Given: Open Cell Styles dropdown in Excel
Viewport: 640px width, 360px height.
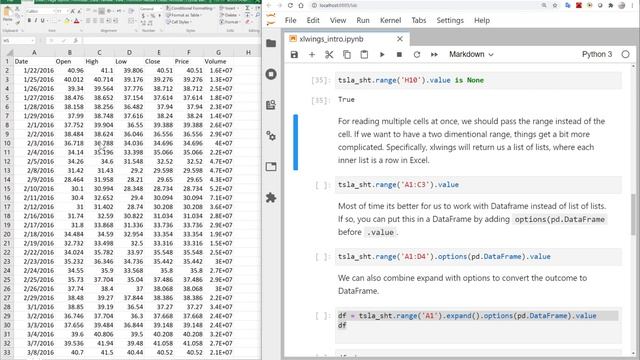Looking at the screenshot, I should tap(179, 22).
